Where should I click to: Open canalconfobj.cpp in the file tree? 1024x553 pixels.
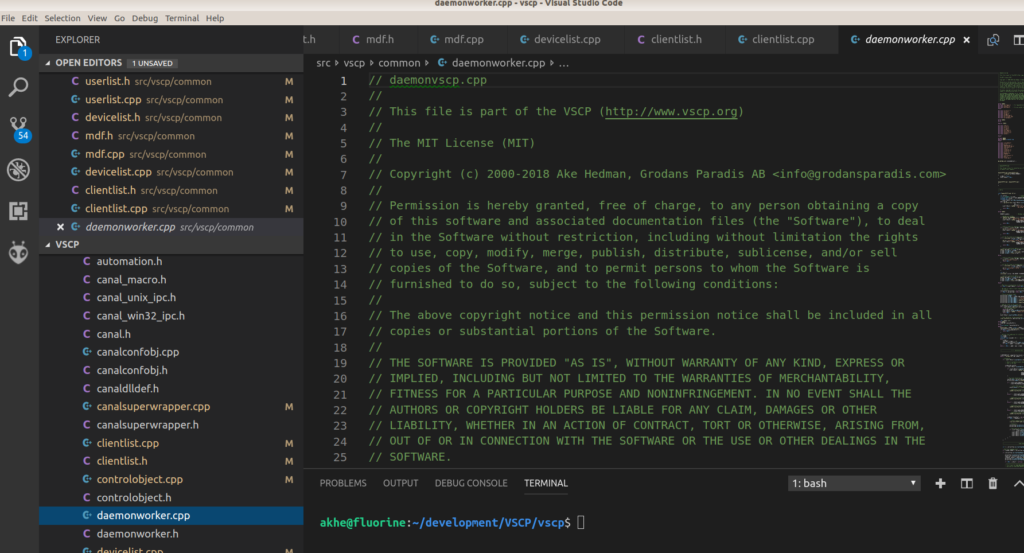[171, 352]
